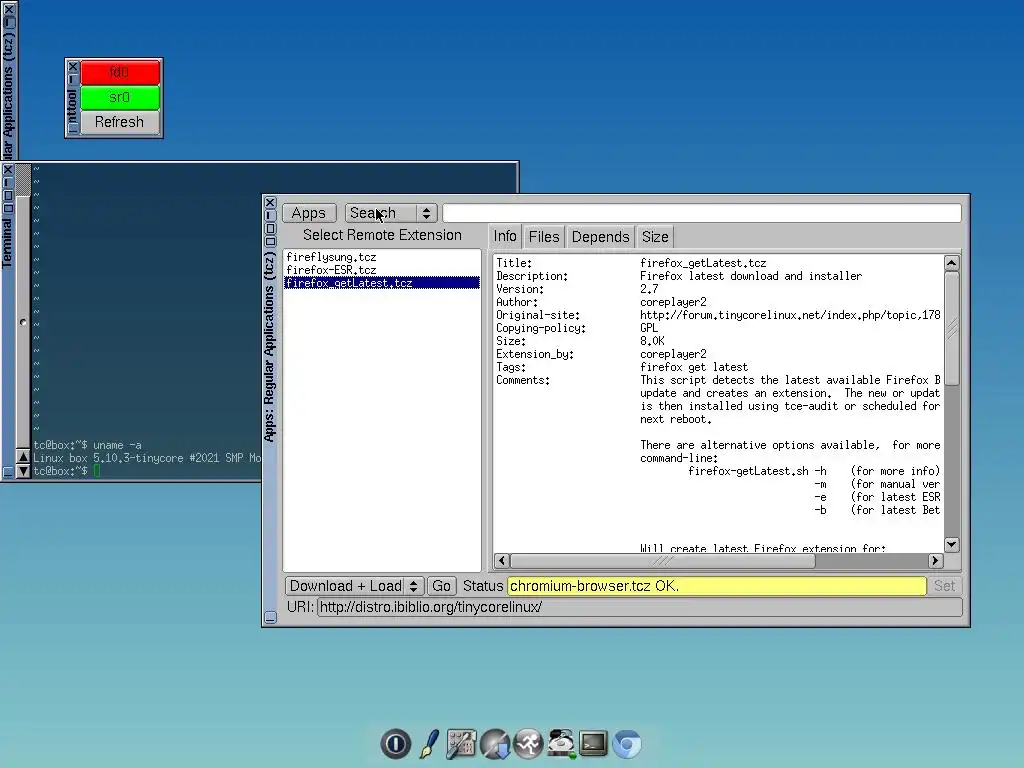Launch the Chromium browser icon in dock
Image resolution: width=1024 pixels, height=768 pixels.
pyautogui.click(x=627, y=744)
